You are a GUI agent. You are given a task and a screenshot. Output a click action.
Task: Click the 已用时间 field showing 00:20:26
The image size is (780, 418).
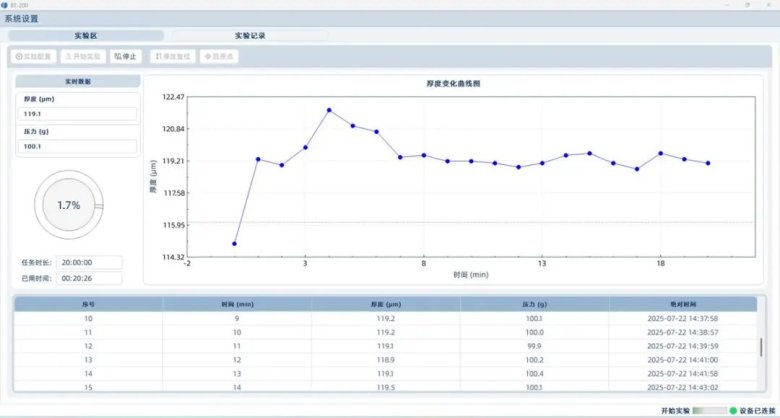tap(89, 278)
